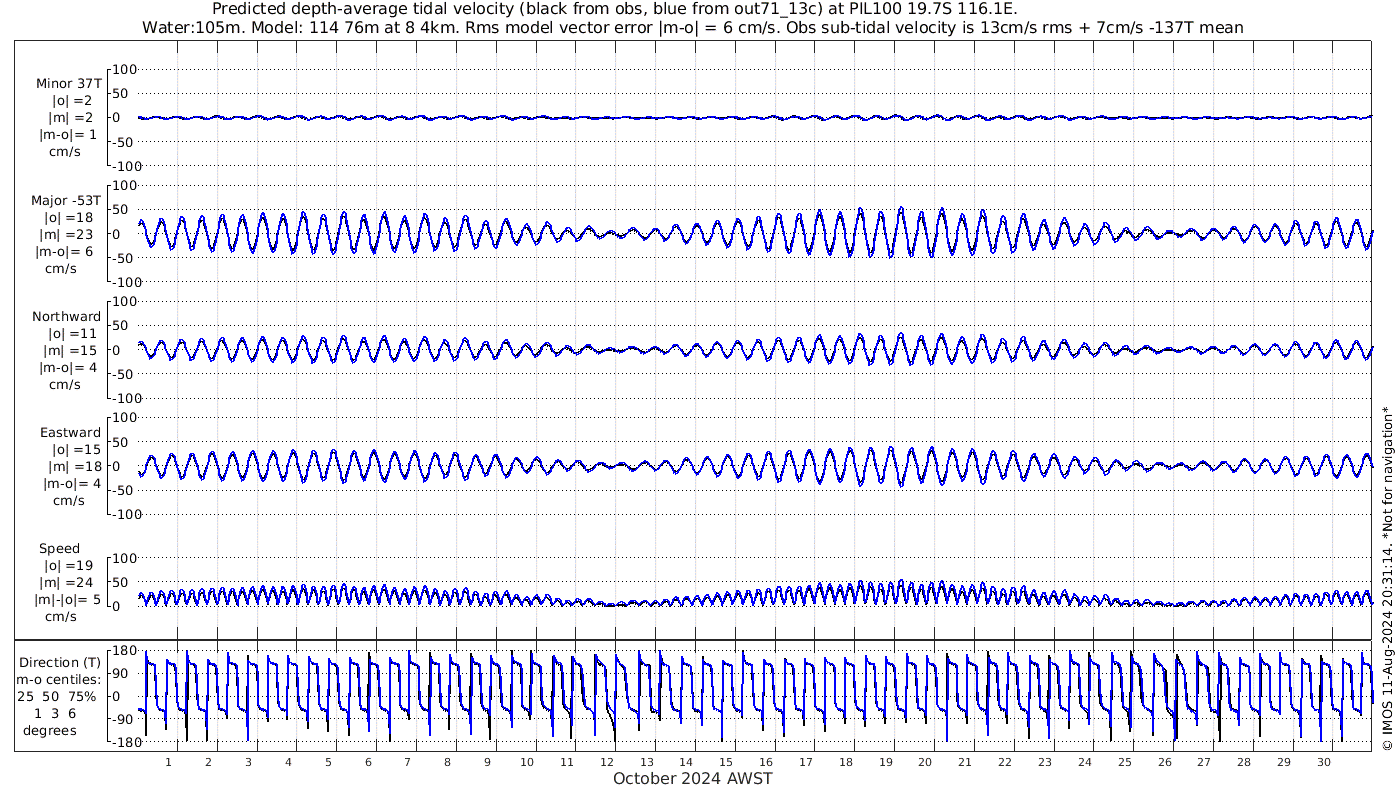Click the 'Major -53T' panel label
The image size is (1400, 800).
coord(66,200)
